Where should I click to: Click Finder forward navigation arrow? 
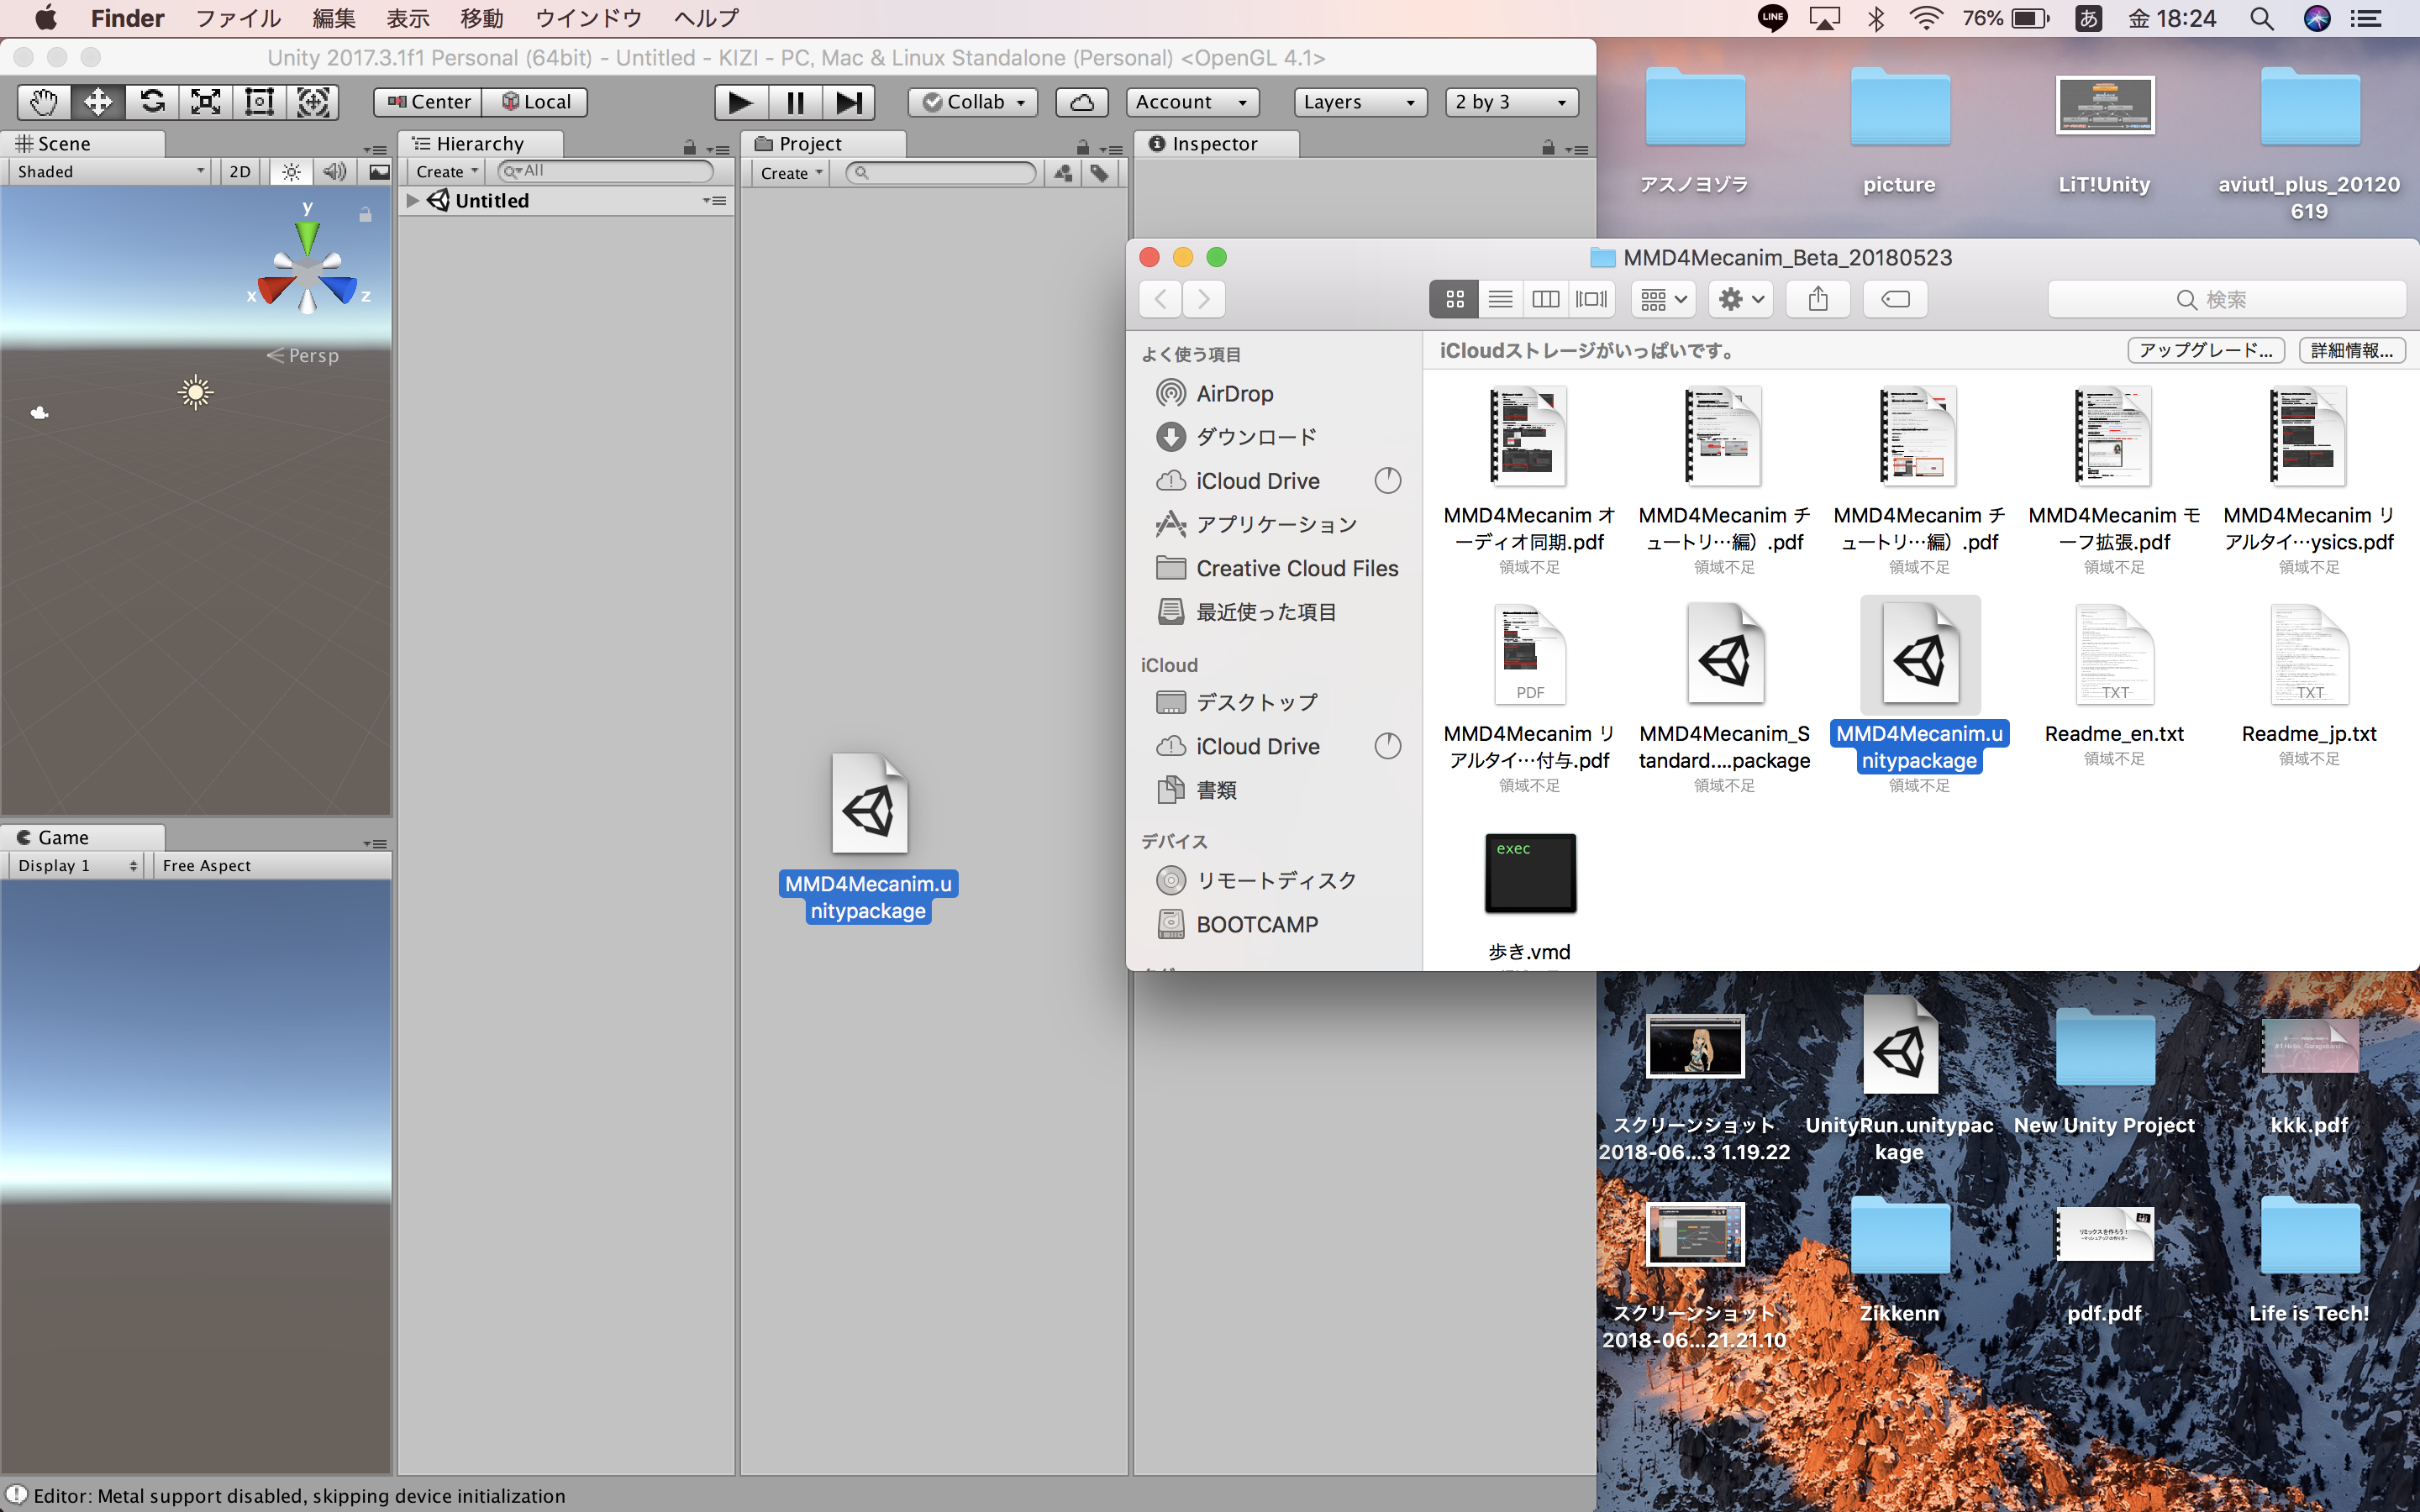1204,299
